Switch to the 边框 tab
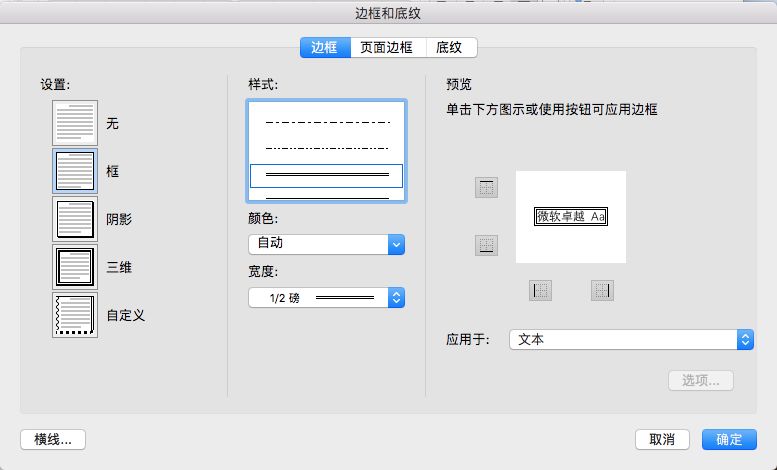 click(x=325, y=48)
